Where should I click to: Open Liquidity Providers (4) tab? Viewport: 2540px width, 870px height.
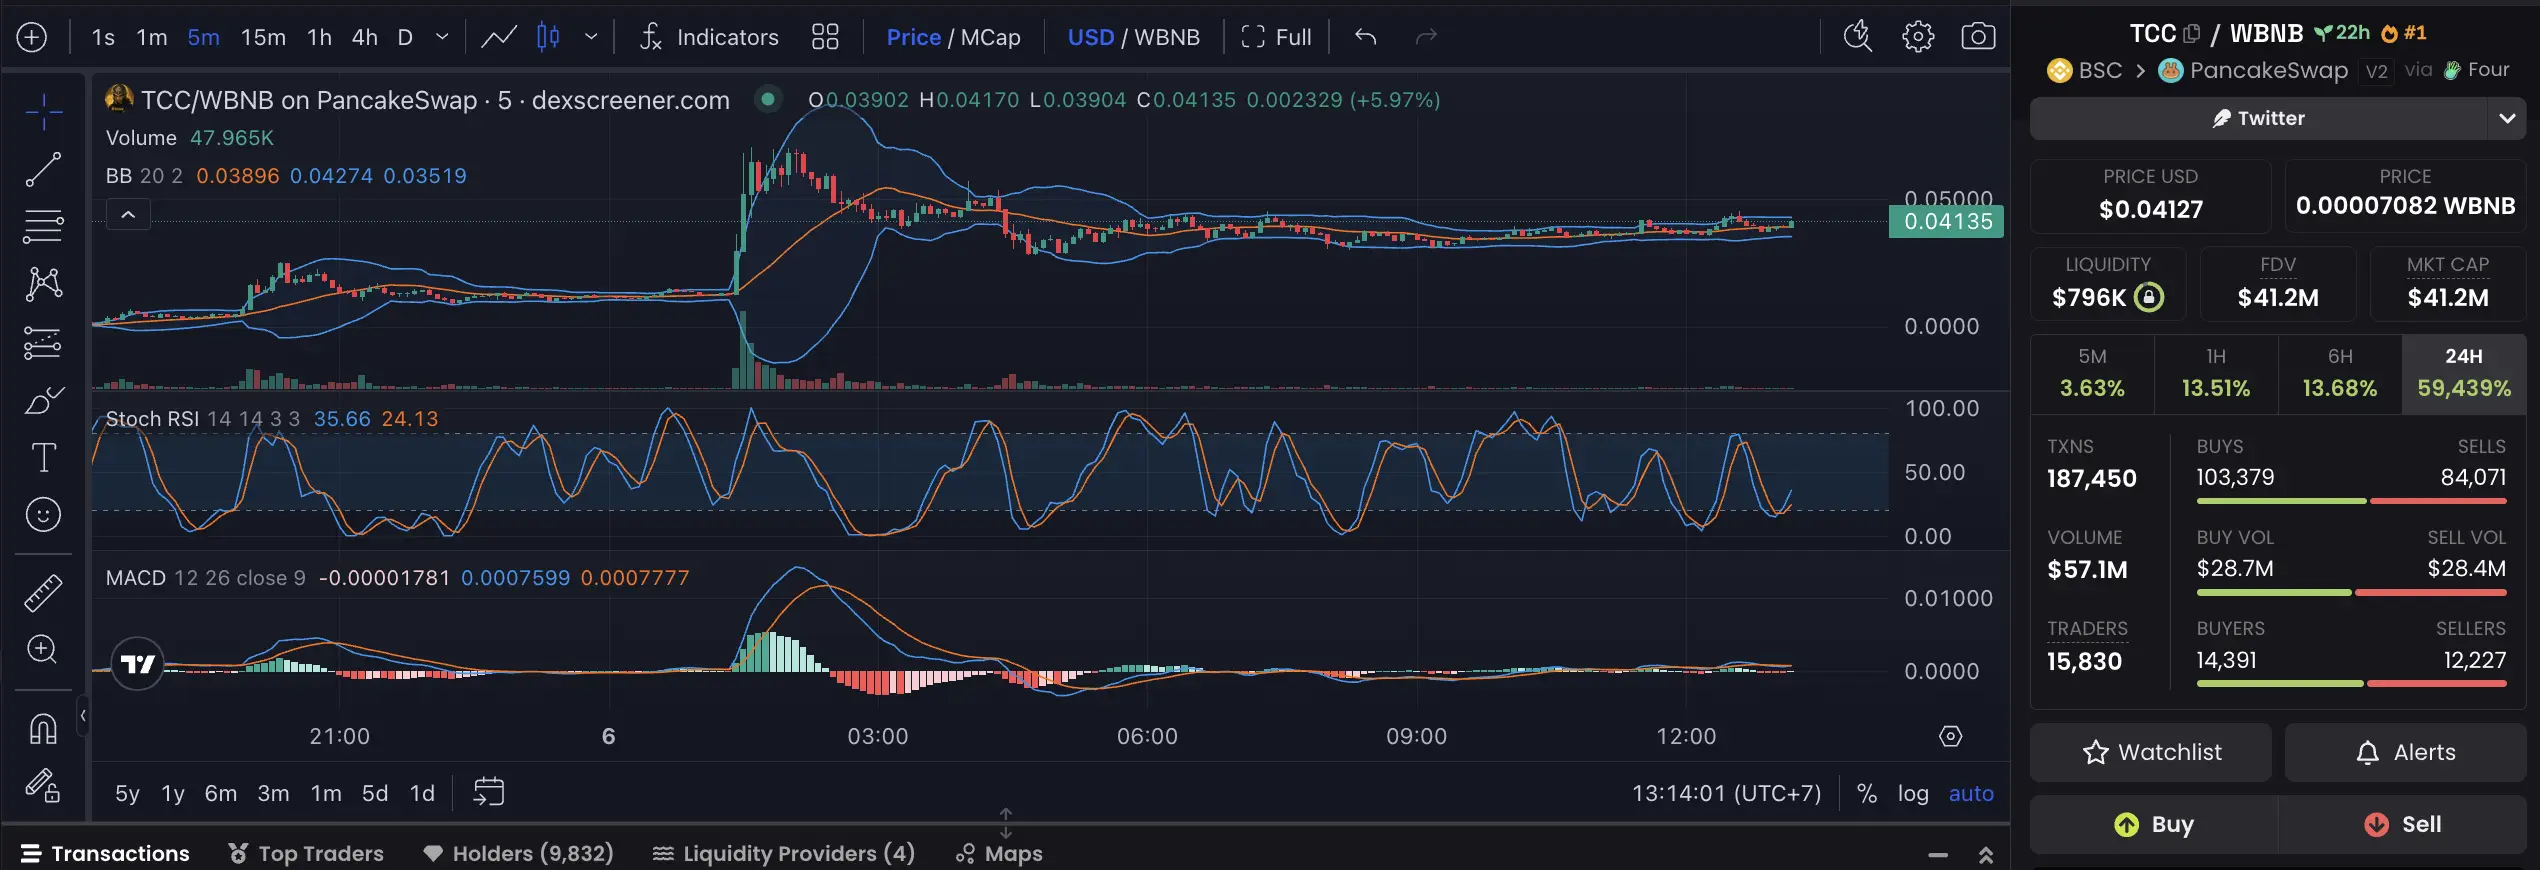click(783, 853)
